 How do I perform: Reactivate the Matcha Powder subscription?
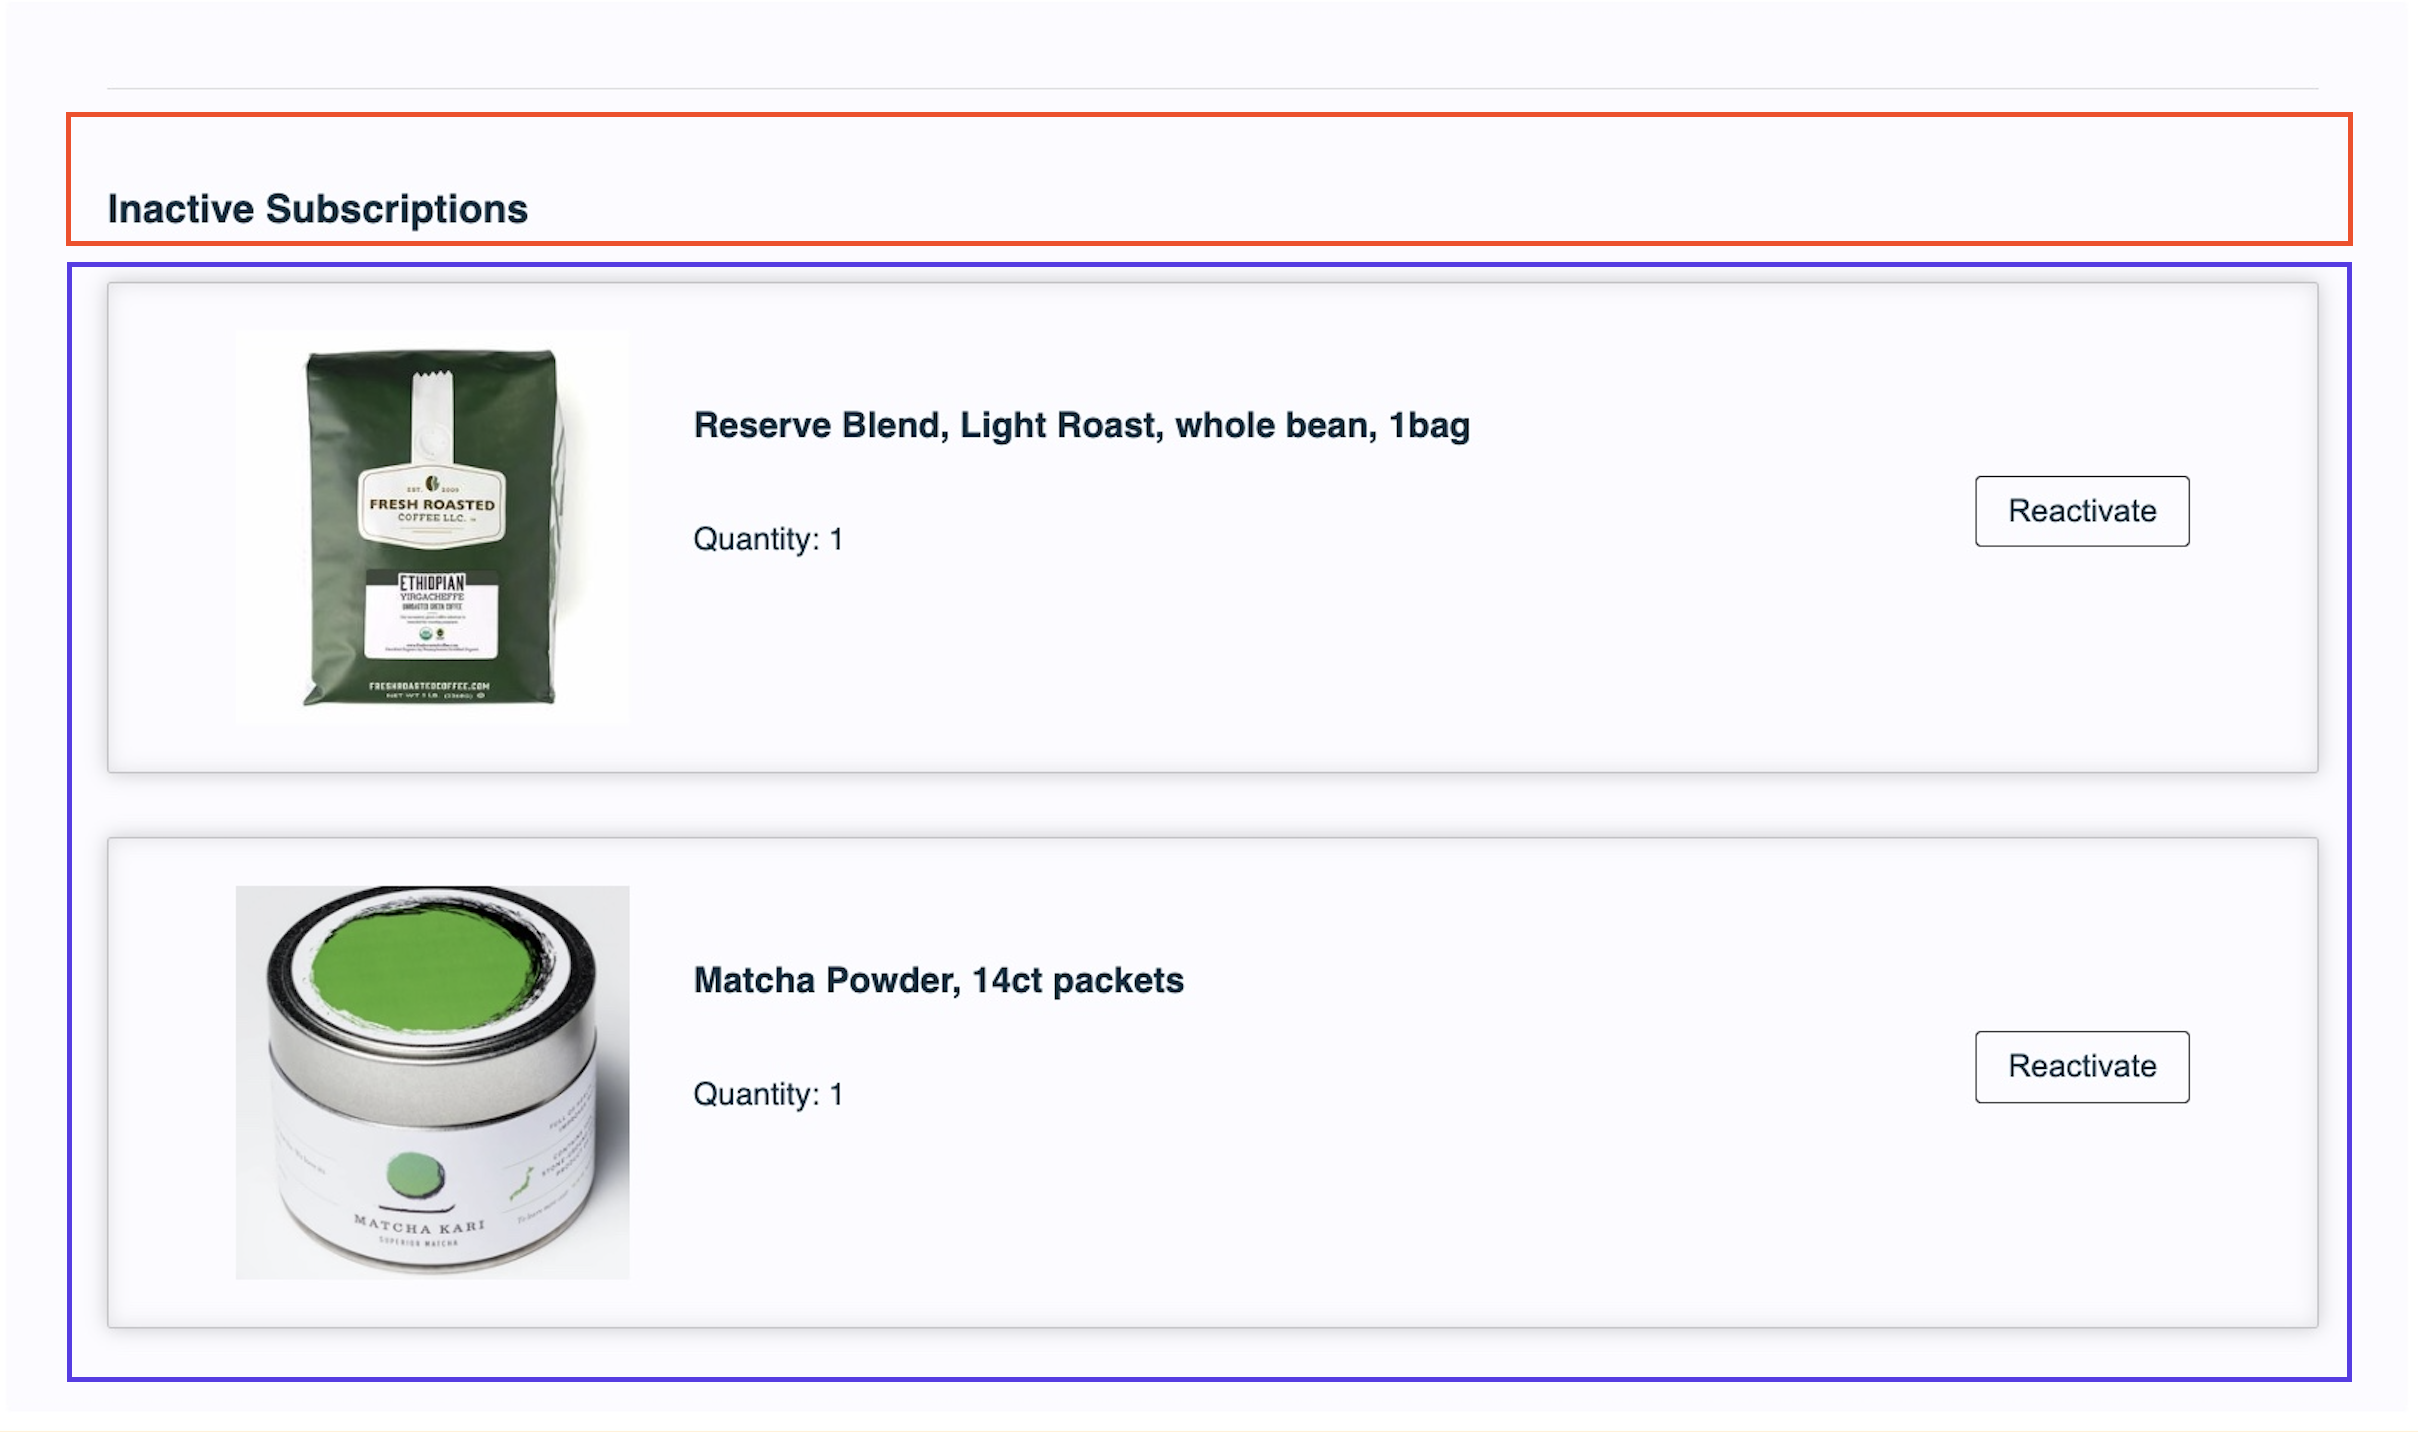coord(2081,1066)
